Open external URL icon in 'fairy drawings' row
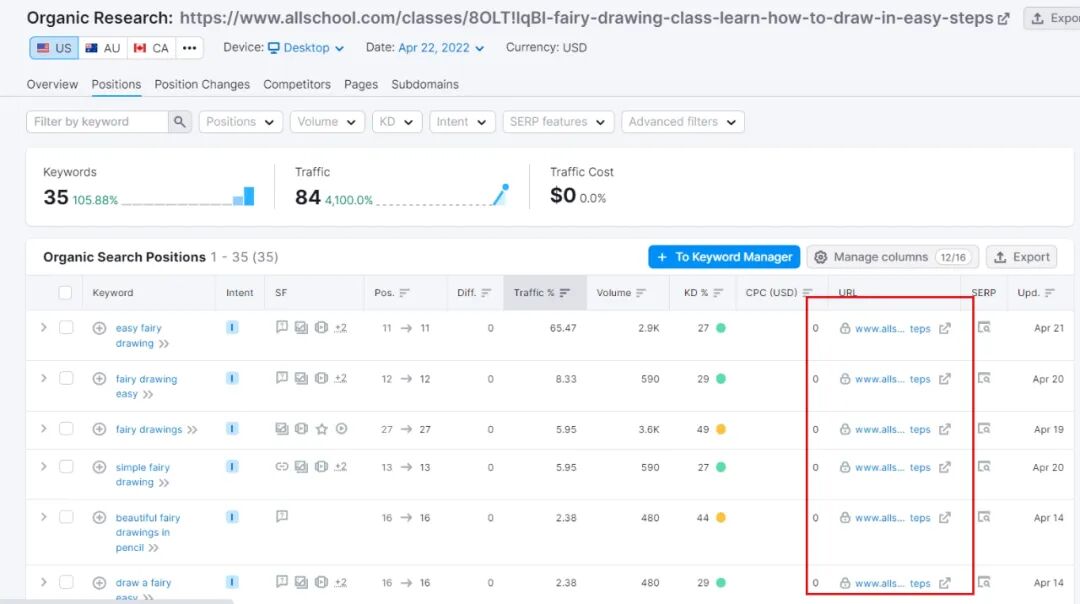Viewport: 1080px width, 604px height. coord(945,429)
